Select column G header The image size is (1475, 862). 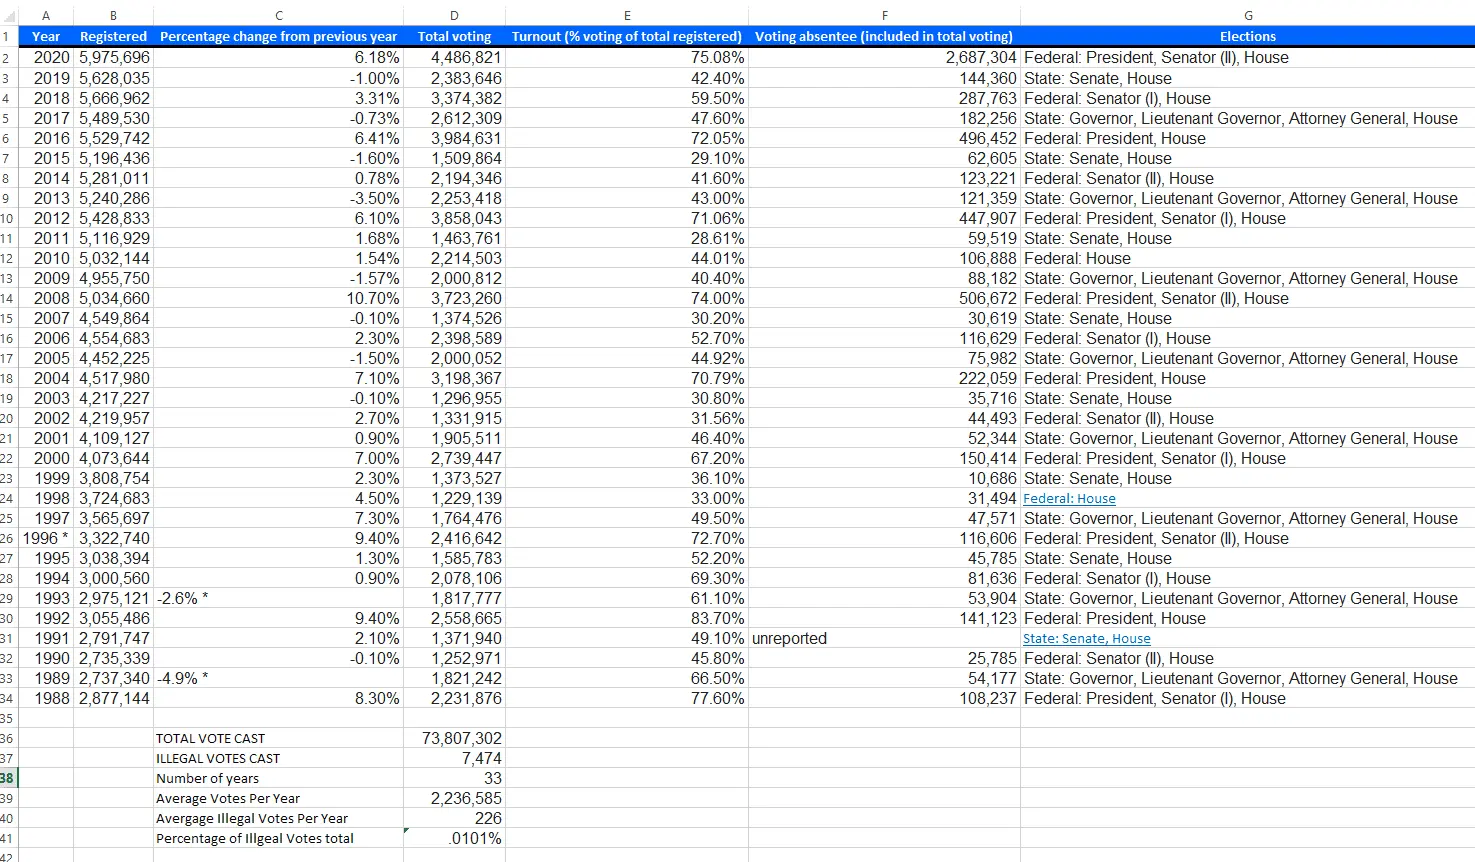[x=1247, y=15]
